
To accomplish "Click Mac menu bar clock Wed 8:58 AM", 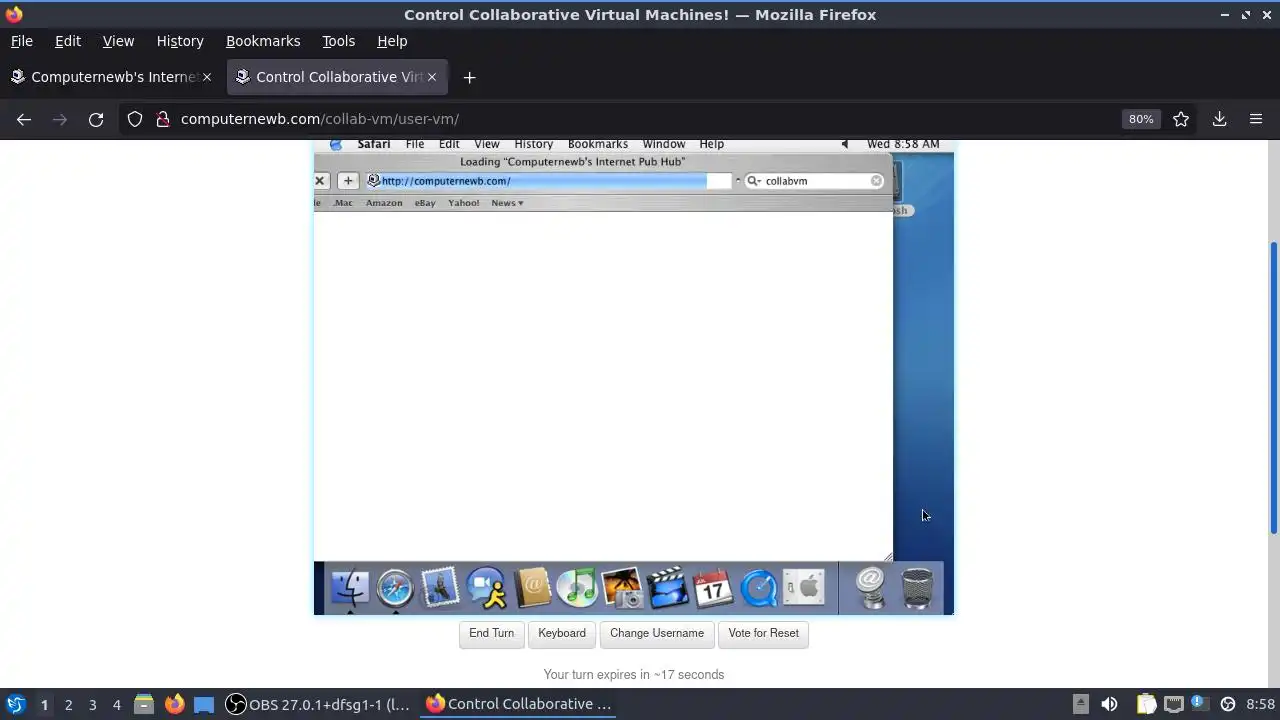I will [x=903, y=144].
